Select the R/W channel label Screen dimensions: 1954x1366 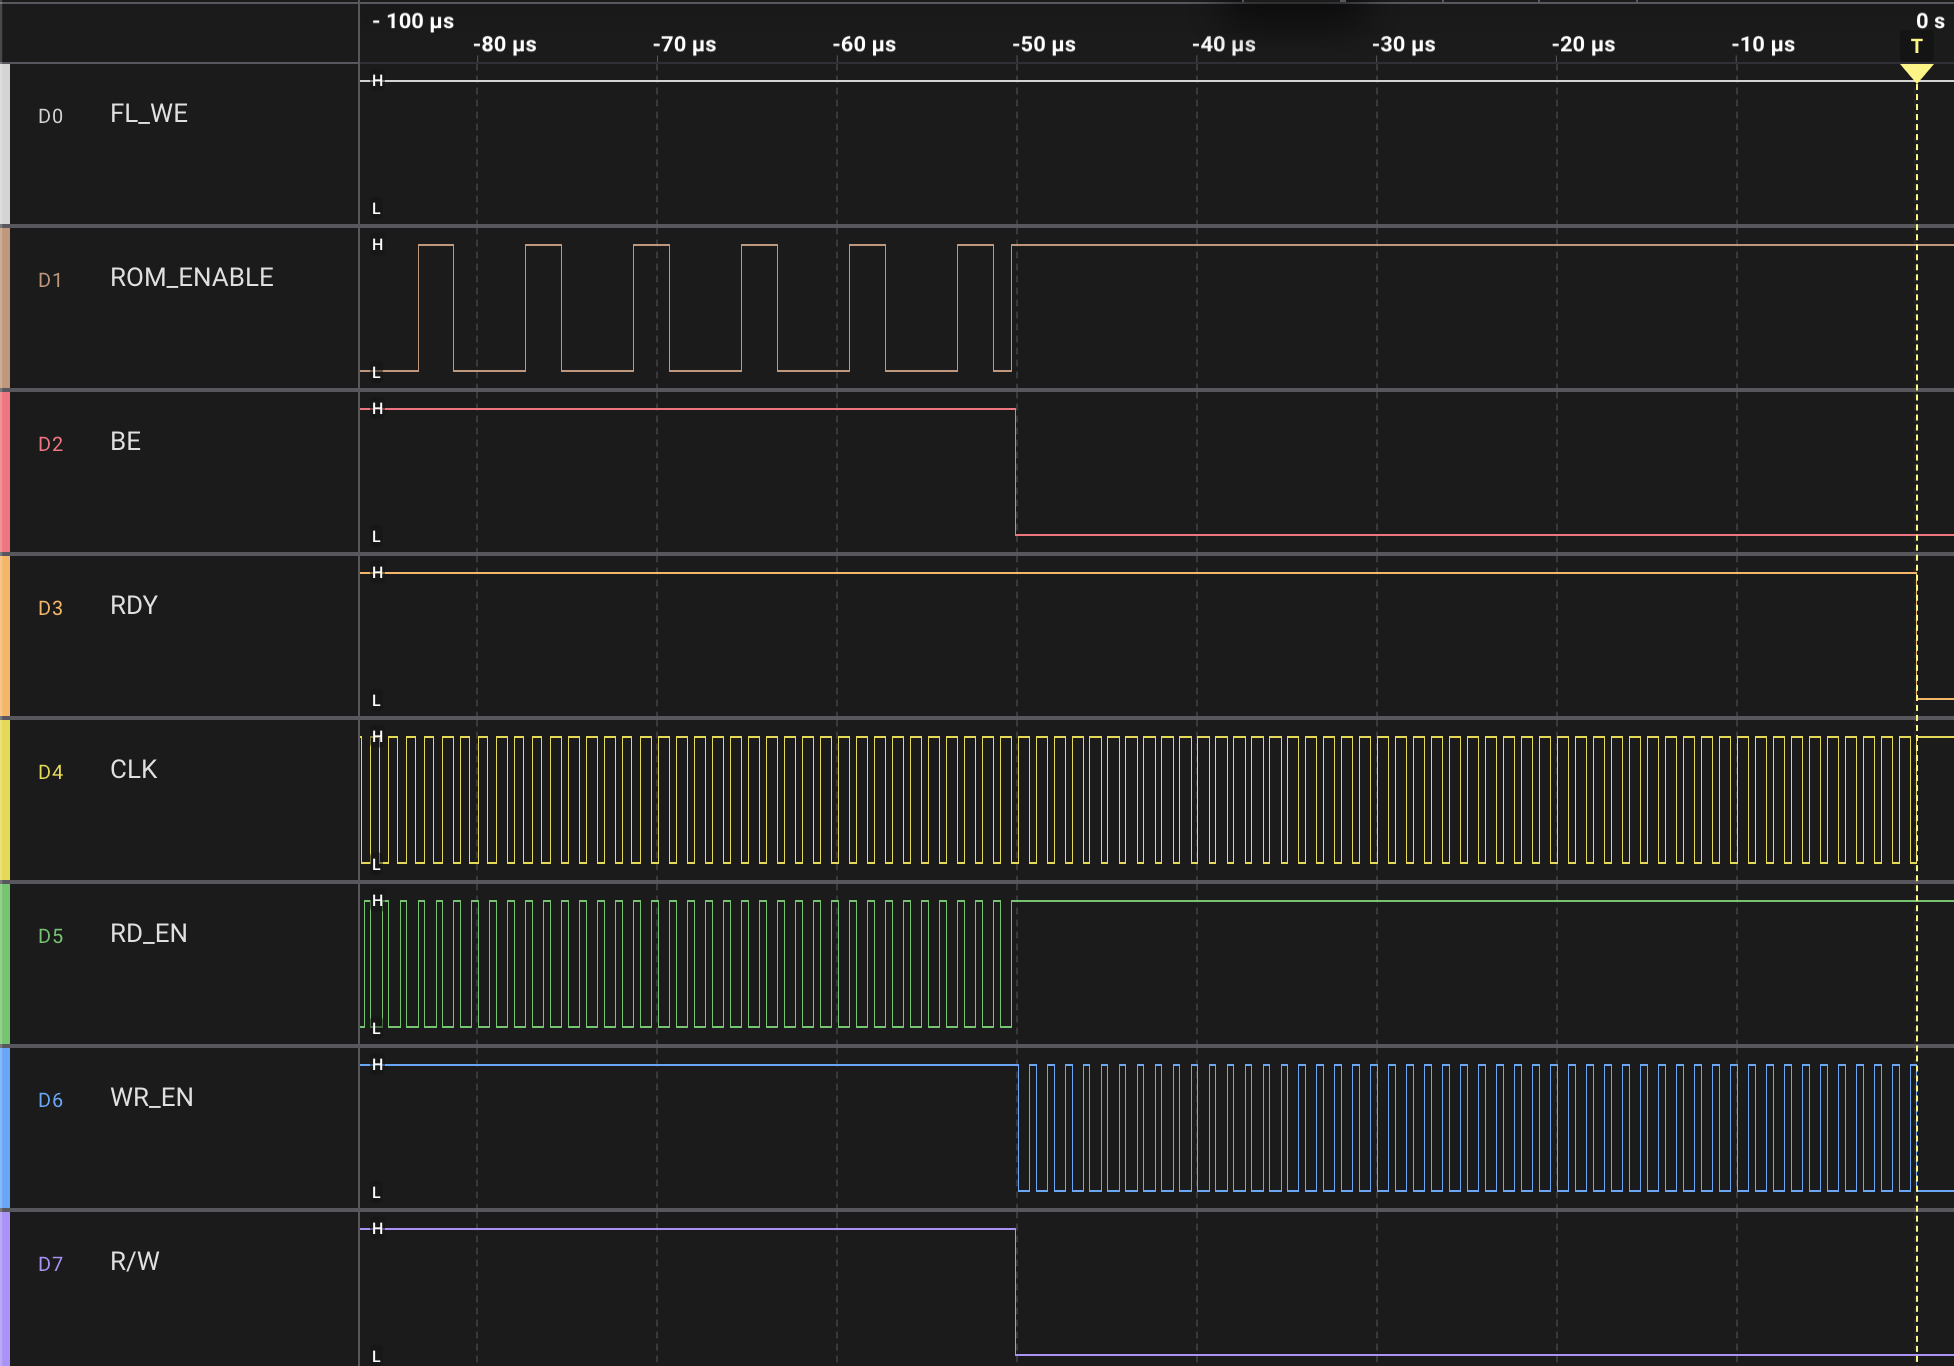(x=135, y=1262)
